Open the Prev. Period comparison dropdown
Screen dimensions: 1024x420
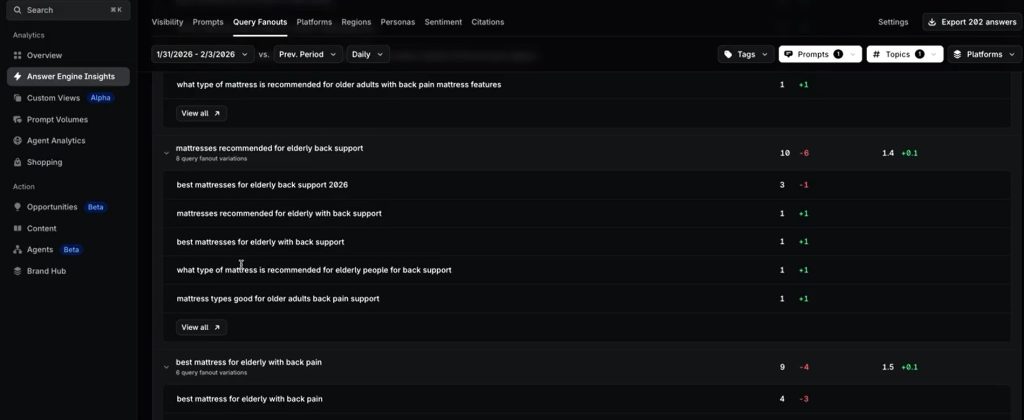point(308,54)
